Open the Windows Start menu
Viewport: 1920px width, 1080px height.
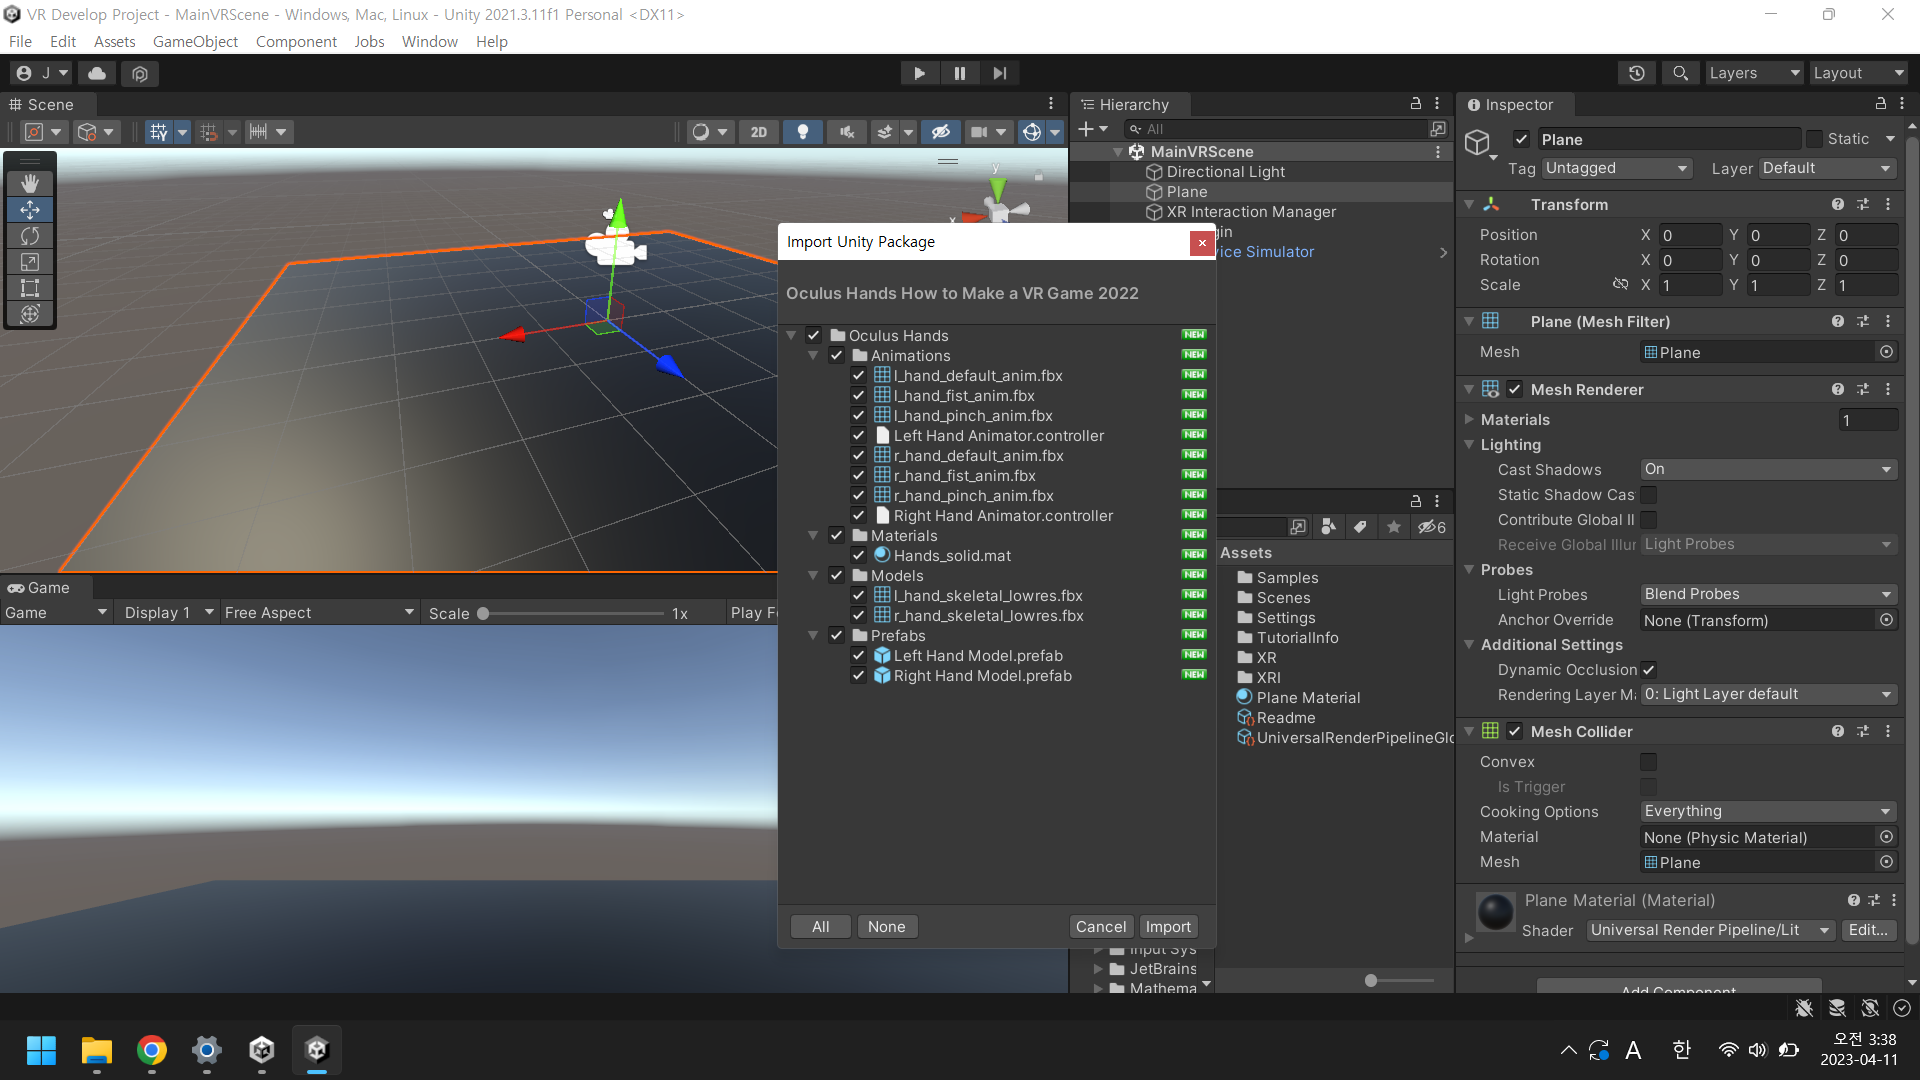[41, 1050]
